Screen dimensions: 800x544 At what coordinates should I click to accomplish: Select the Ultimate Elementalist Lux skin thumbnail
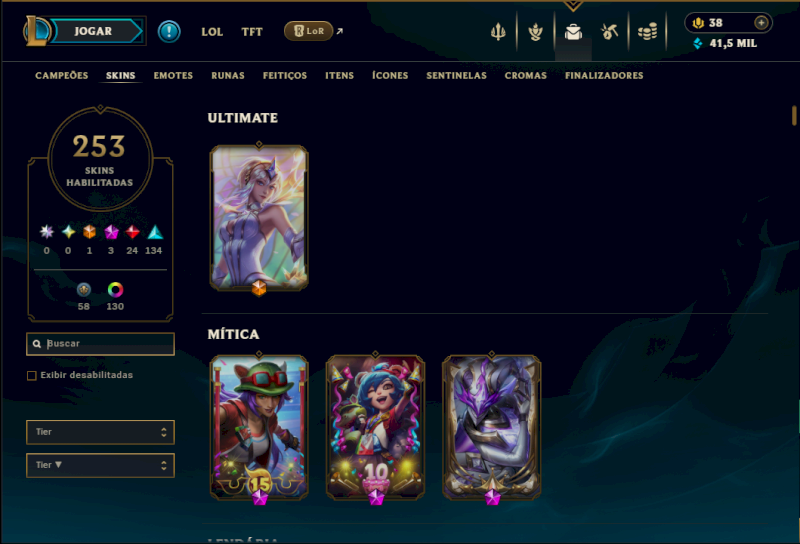coord(259,218)
